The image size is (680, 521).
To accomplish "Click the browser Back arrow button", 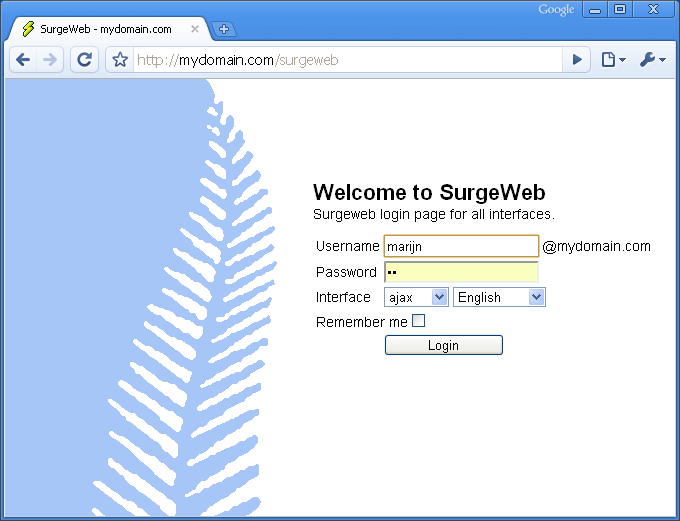I will pos(23,60).
